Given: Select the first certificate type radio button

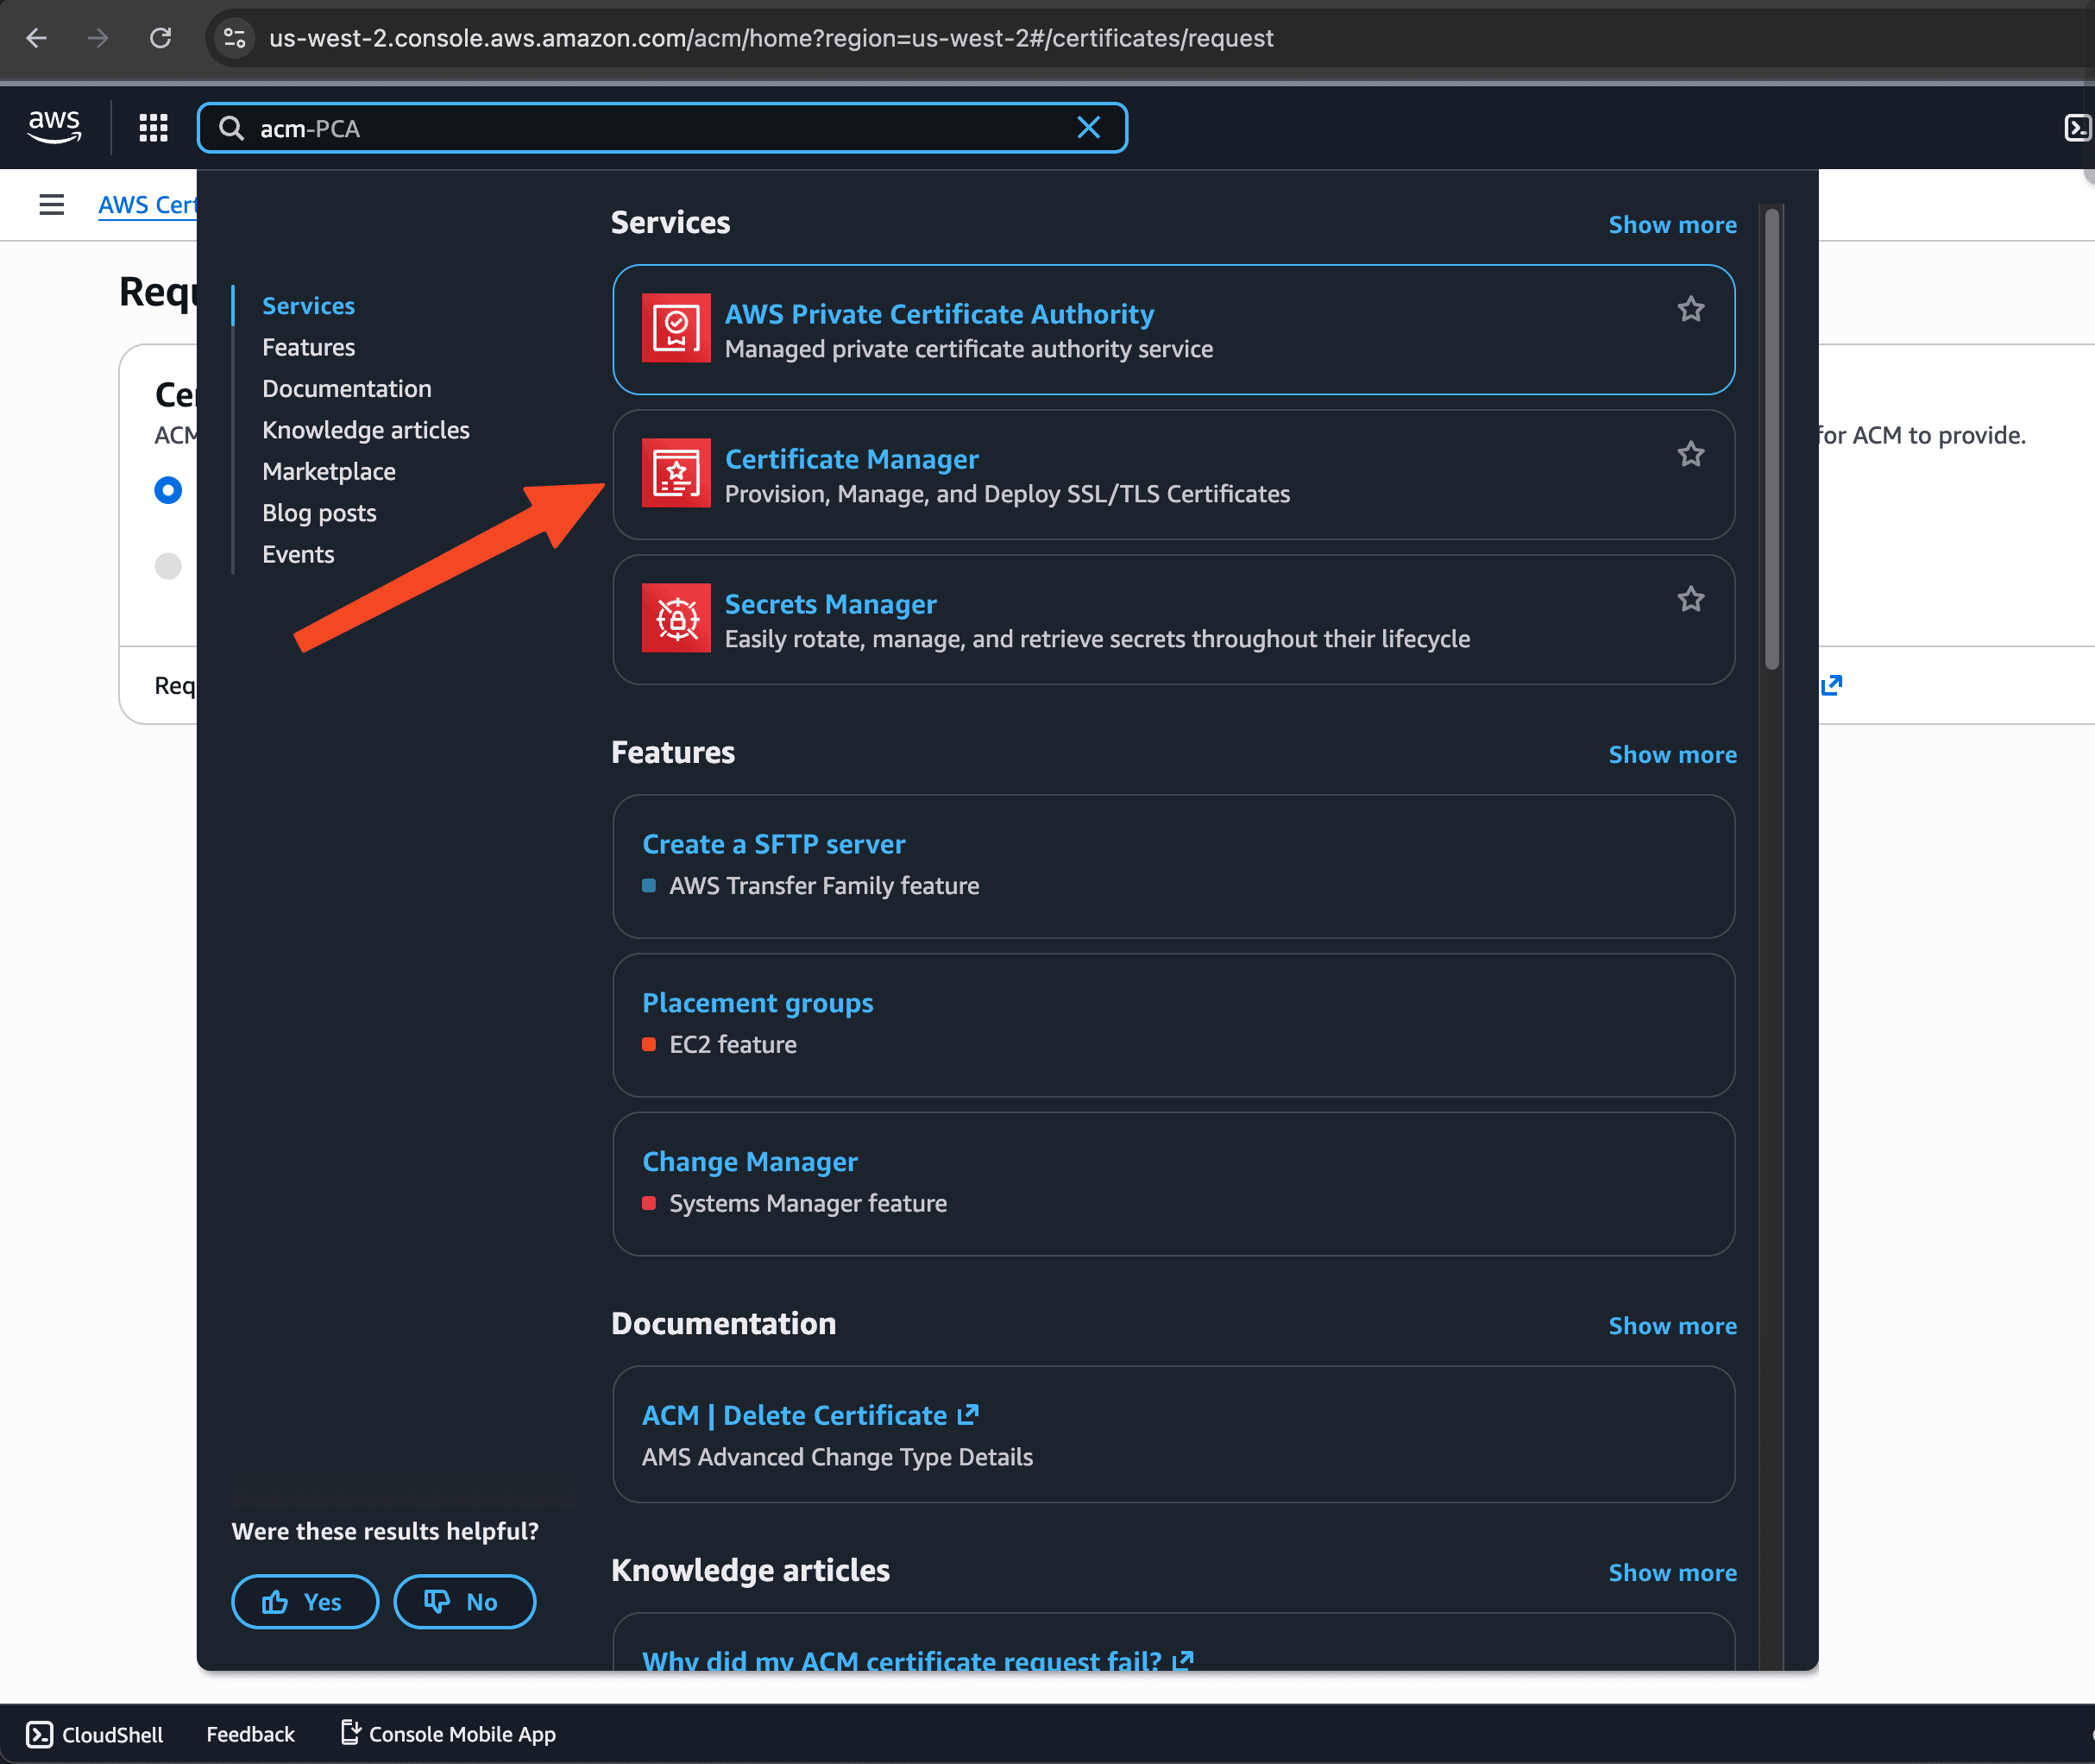Looking at the screenshot, I should point(168,490).
